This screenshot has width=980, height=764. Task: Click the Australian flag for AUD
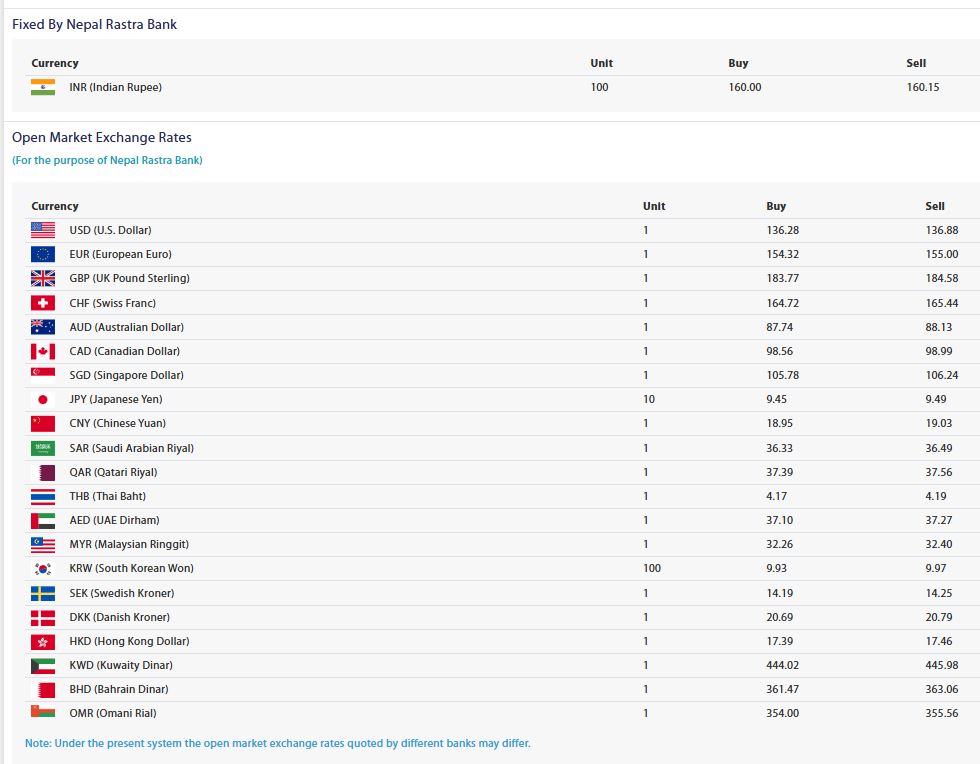click(x=42, y=327)
